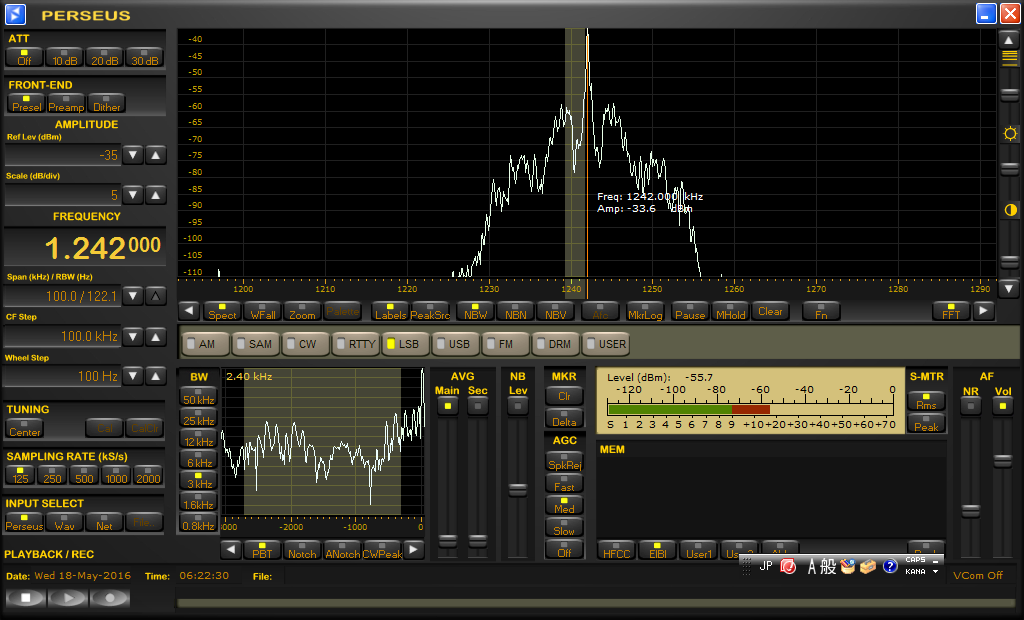Viewport: 1024px width, 620px height.
Task: Click the playback position progress bar
Action: point(595,602)
